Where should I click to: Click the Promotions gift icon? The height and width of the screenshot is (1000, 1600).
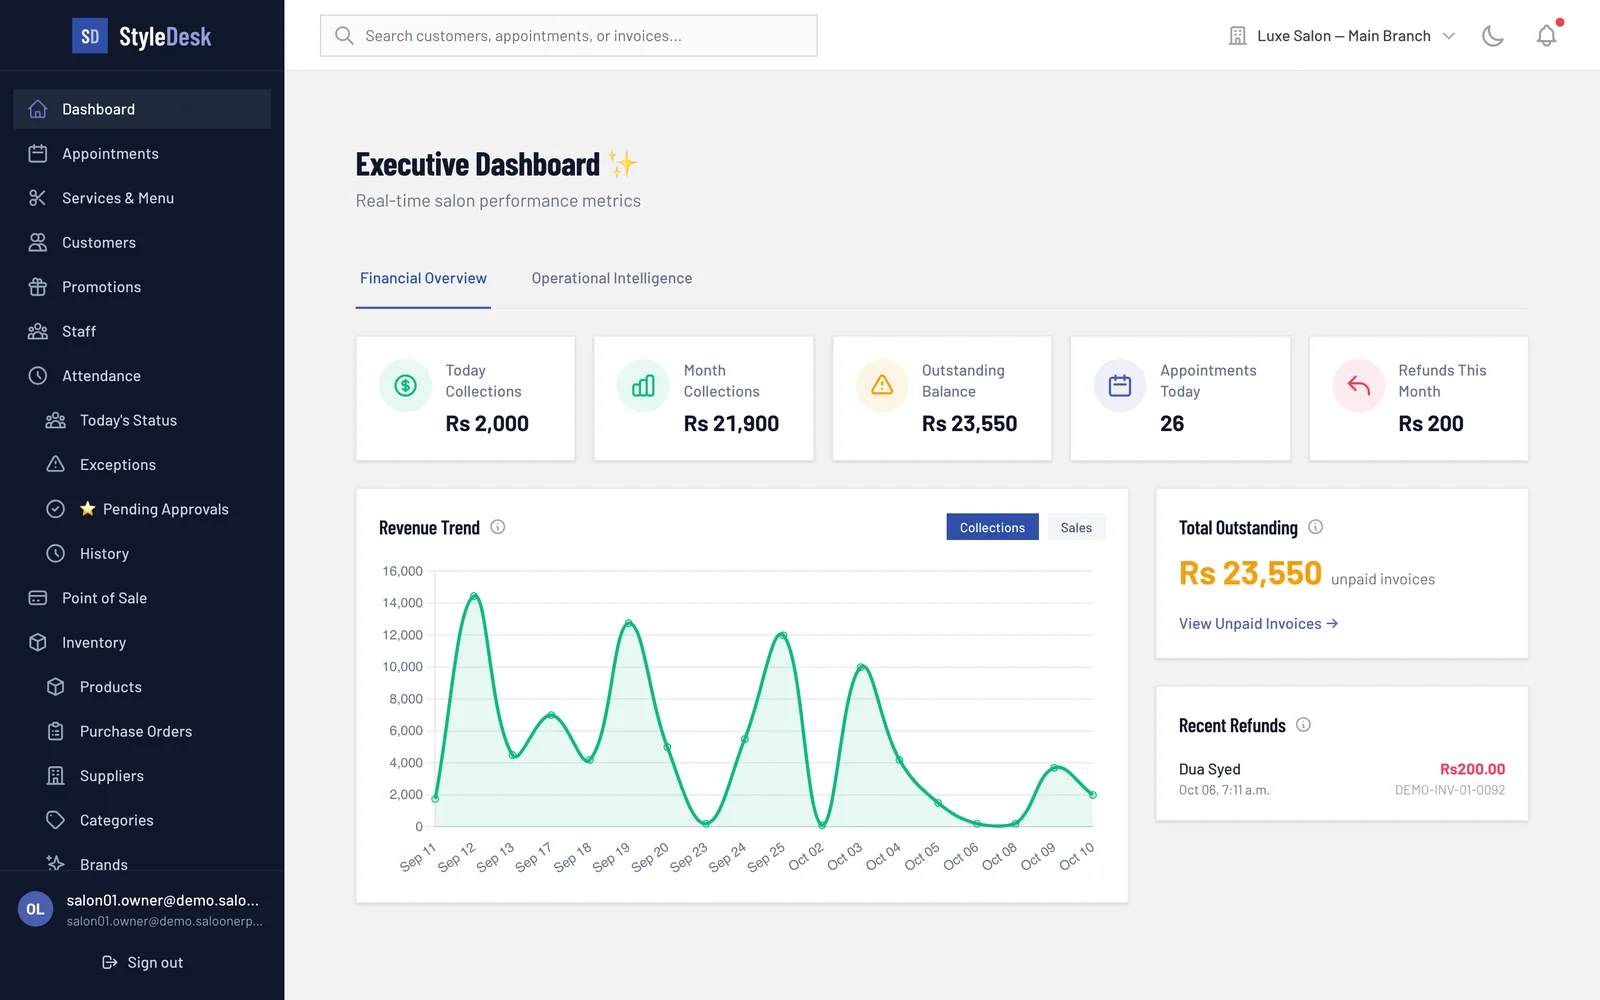38,287
